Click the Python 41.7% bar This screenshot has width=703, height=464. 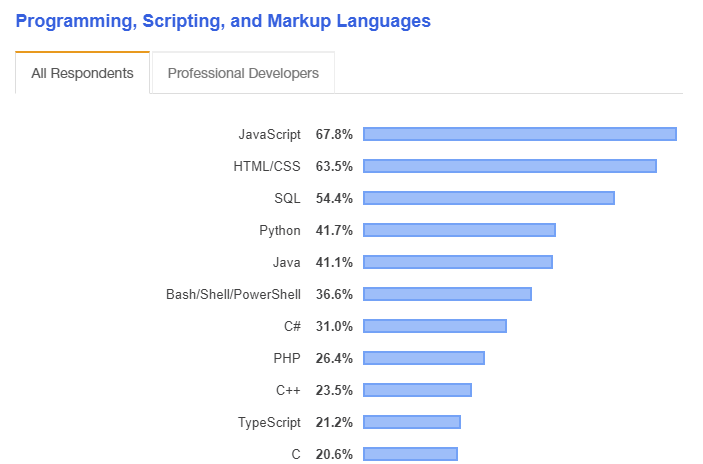pos(460,230)
